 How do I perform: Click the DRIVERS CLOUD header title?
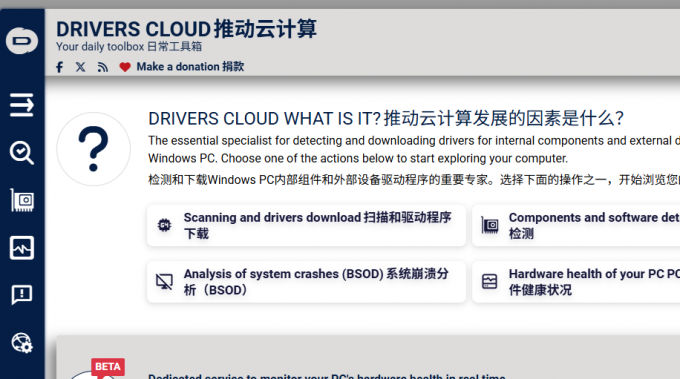186,29
